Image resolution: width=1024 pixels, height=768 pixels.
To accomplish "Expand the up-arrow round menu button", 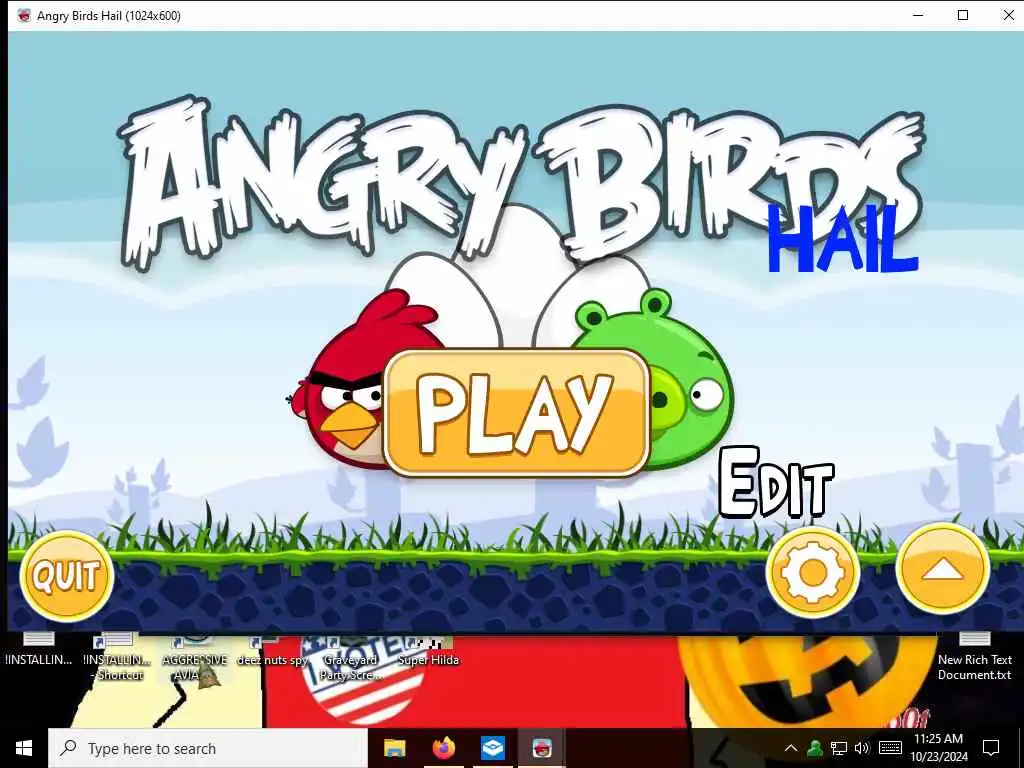I will [942, 570].
